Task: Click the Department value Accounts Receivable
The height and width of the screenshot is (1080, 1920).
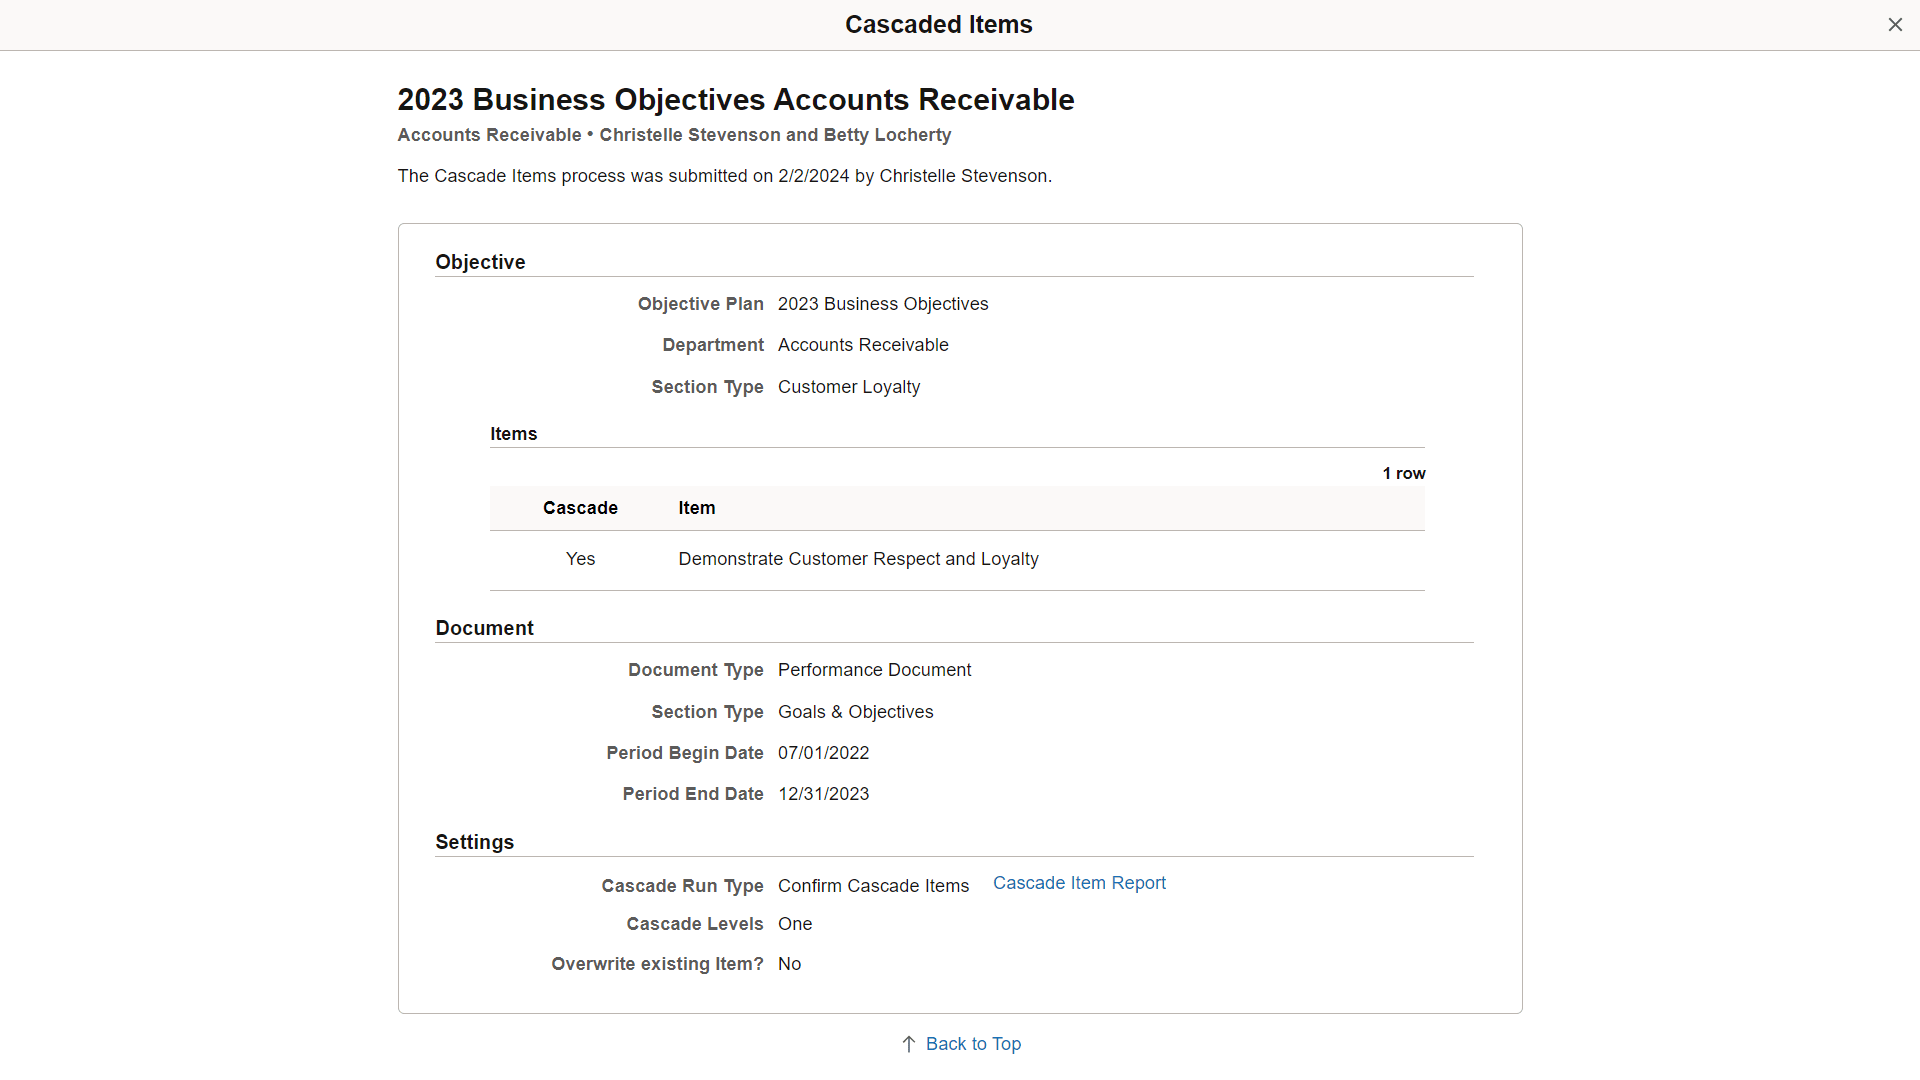Action: [x=863, y=345]
